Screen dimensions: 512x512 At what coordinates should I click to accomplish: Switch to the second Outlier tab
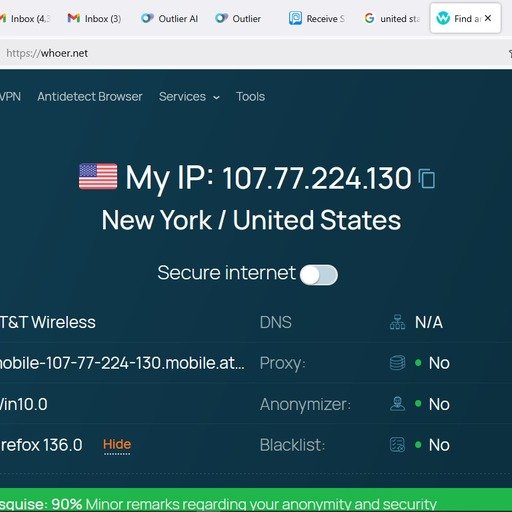tap(238, 18)
